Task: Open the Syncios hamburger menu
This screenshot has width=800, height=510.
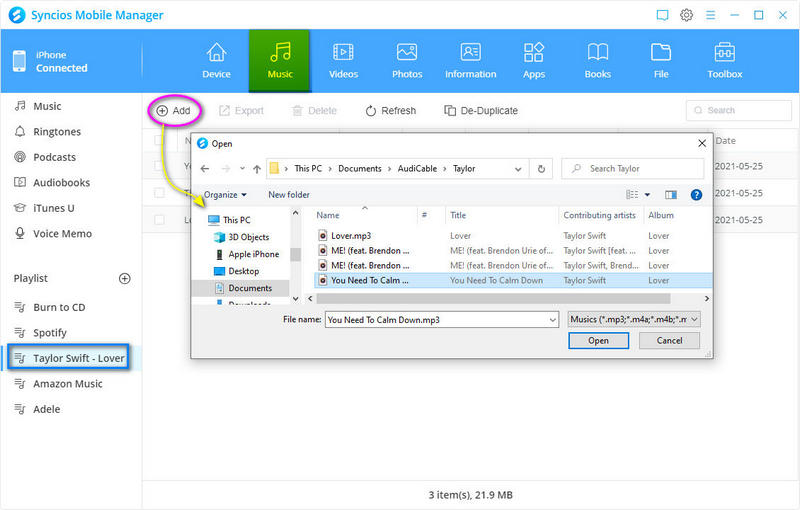Action: 710,15
